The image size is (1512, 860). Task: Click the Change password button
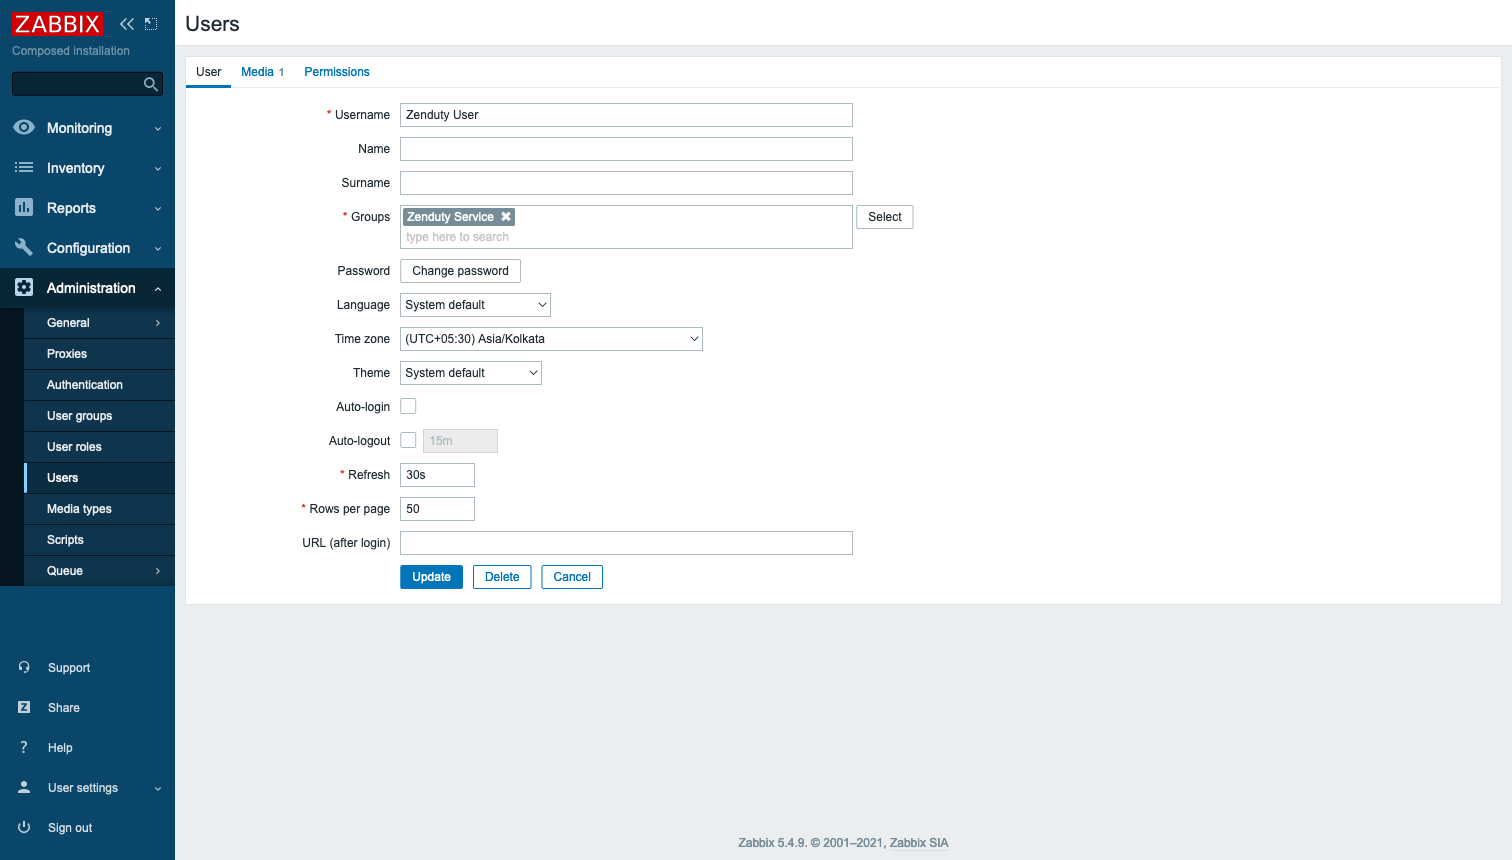(x=460, y=271)
